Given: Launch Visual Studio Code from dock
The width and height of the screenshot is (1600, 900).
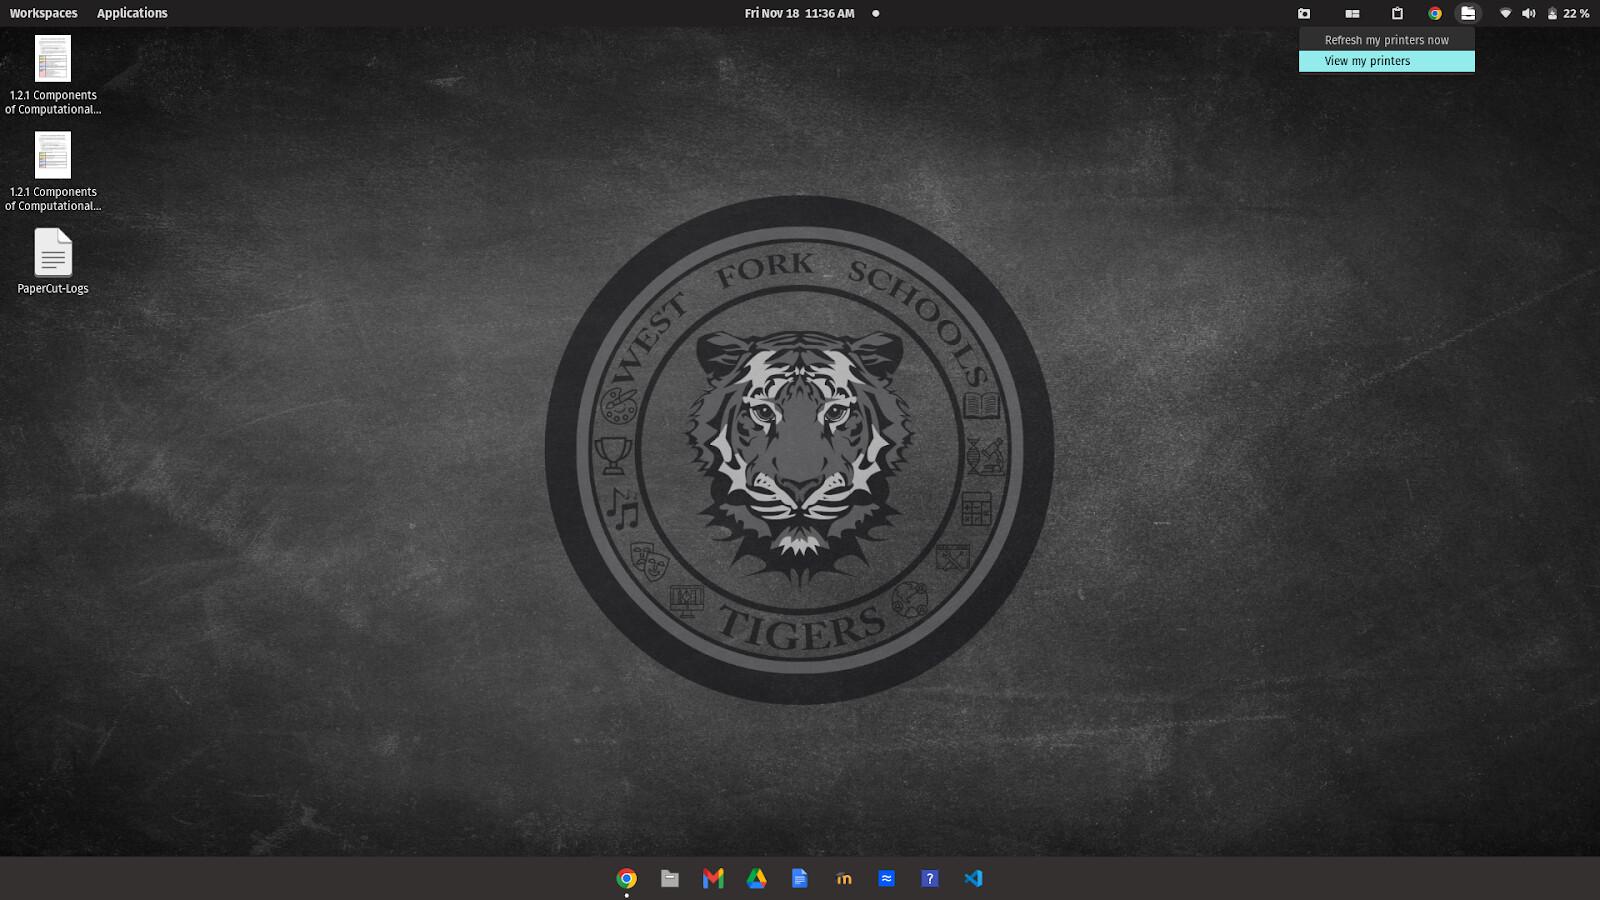Looking at the screenshot, I should [973, 878].
